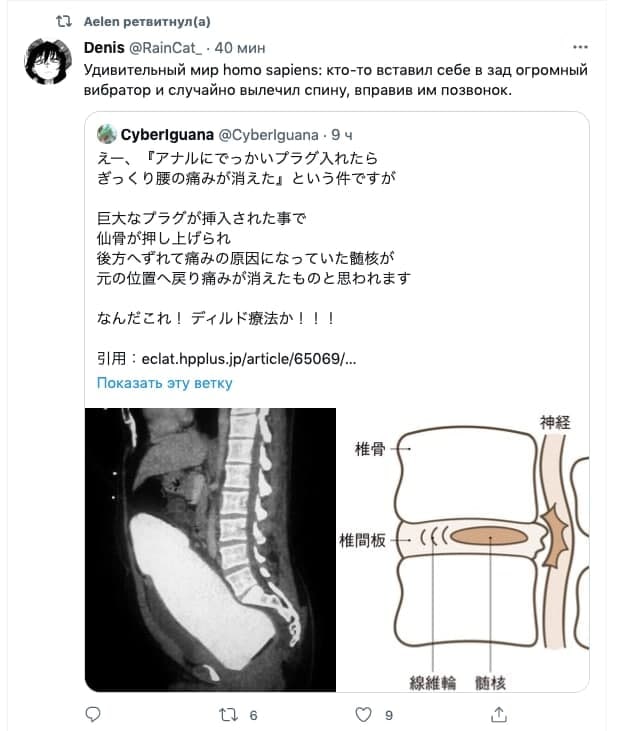Like the tweet with heart icon

(364, 714)
